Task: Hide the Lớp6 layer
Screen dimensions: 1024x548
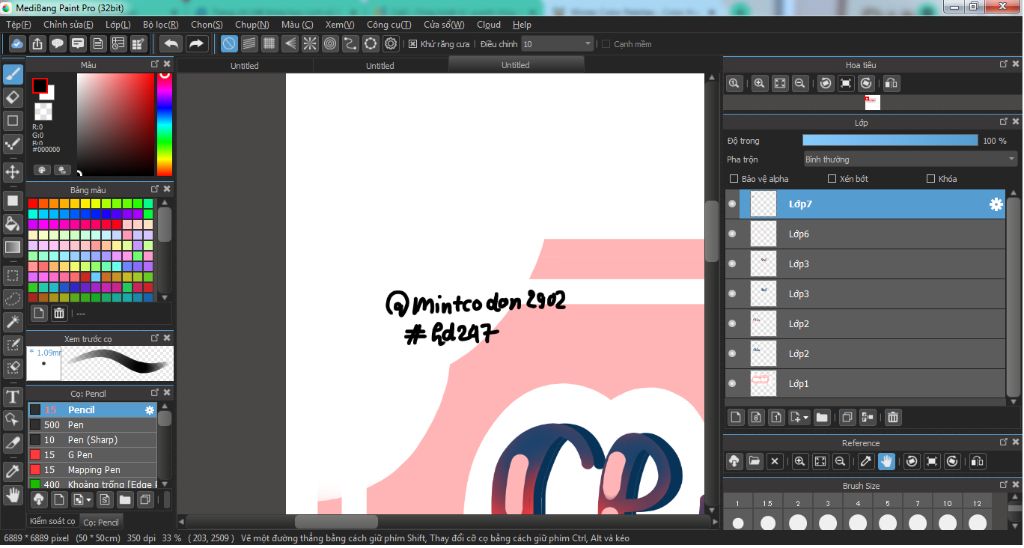Action: (x=732, y=234)
